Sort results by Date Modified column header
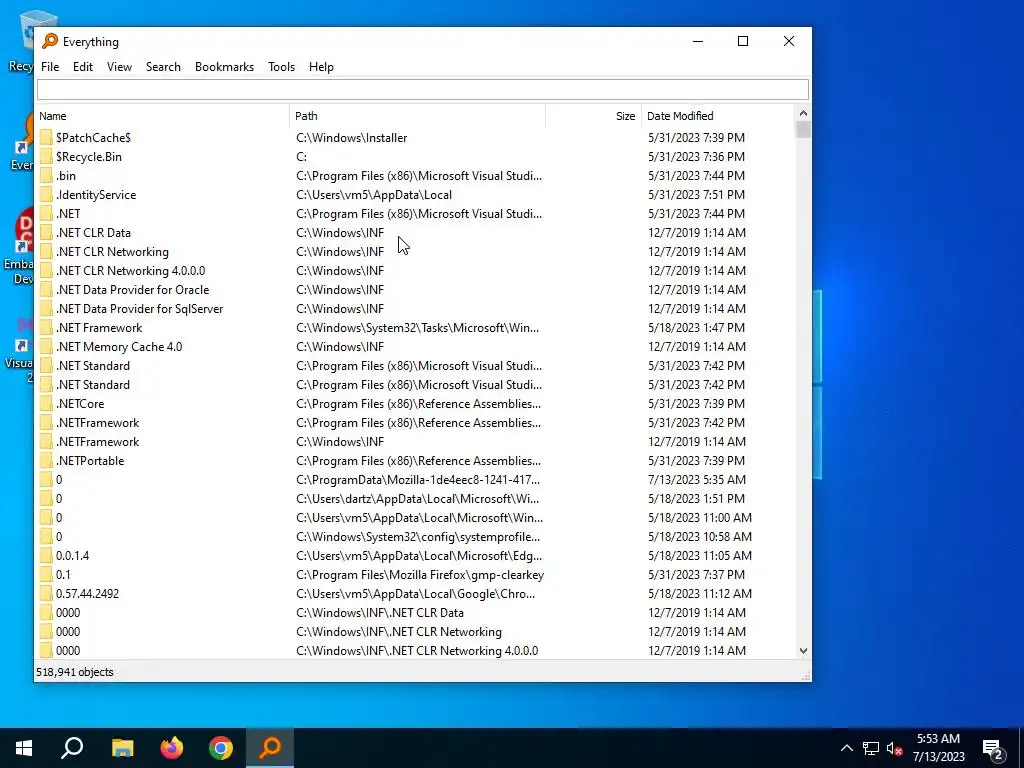The image size is (1024, 768). coord(718,116)
